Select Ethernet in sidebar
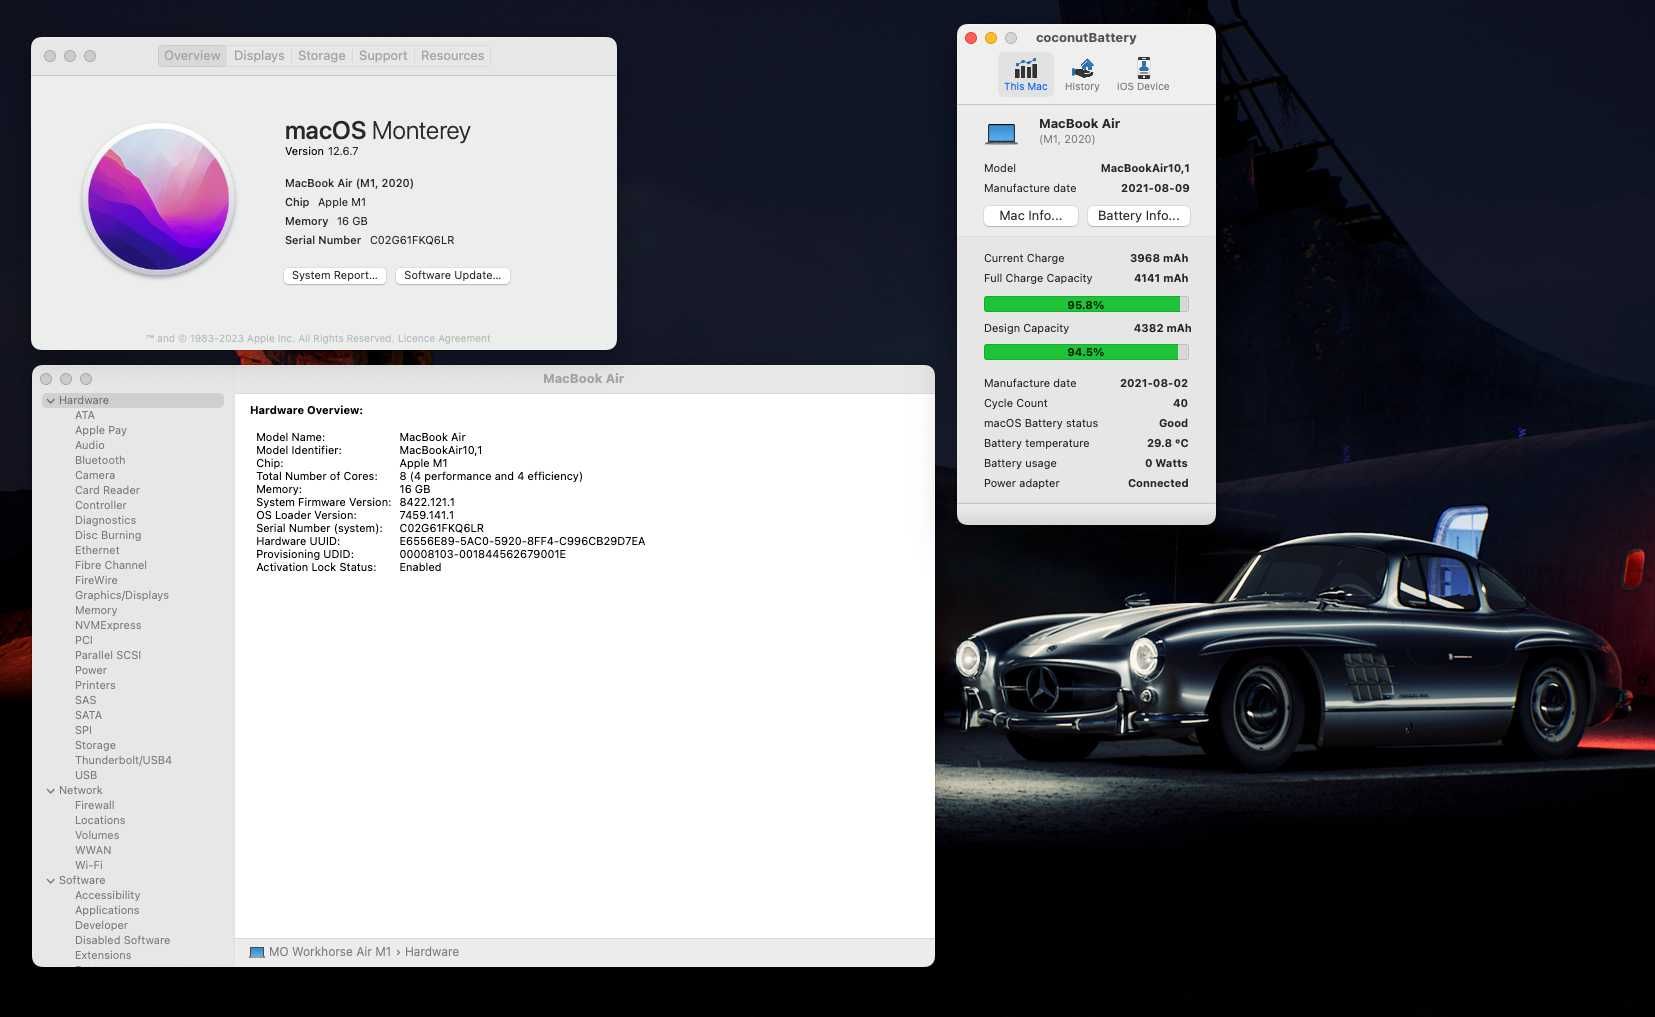Image resolution: width=1655 pixels, height=1017 pixels. click(97, 550)
